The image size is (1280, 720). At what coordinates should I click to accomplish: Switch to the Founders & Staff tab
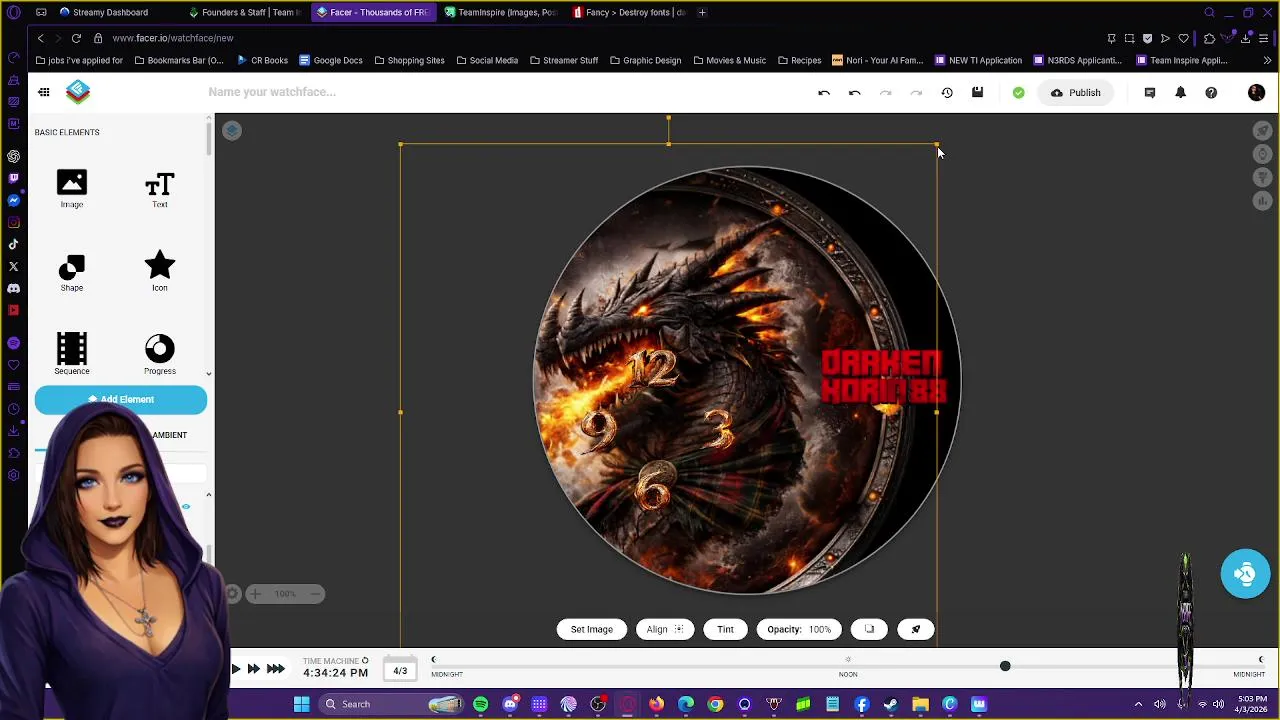245,12
